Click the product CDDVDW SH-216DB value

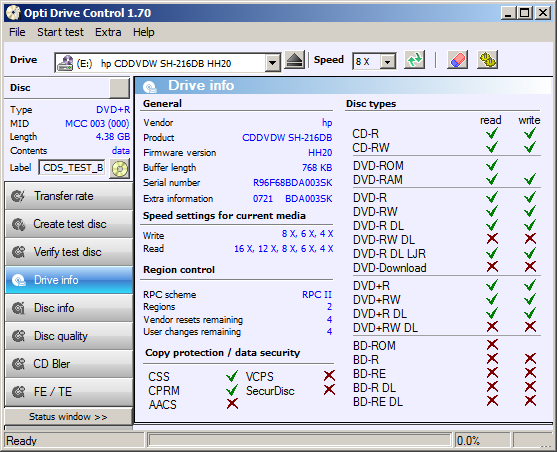point(287,138)
